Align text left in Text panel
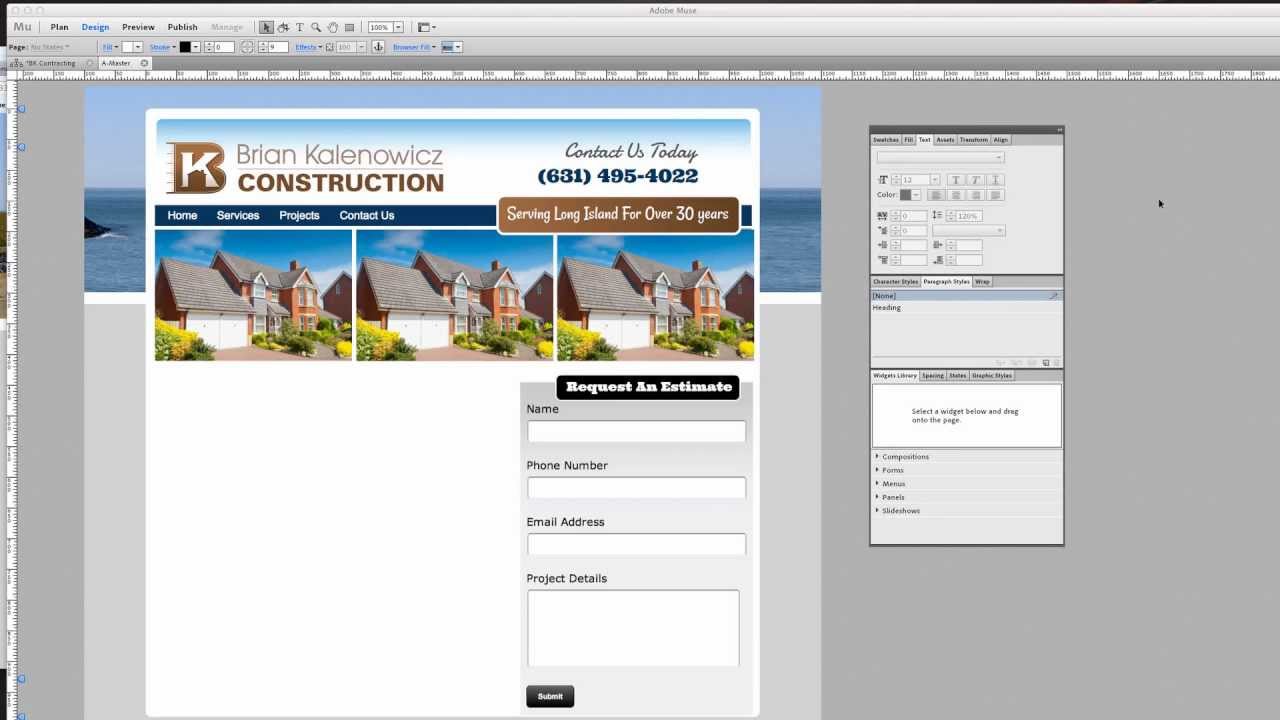The width and height of the screenshot is (1280, 720). click(936, 195)
